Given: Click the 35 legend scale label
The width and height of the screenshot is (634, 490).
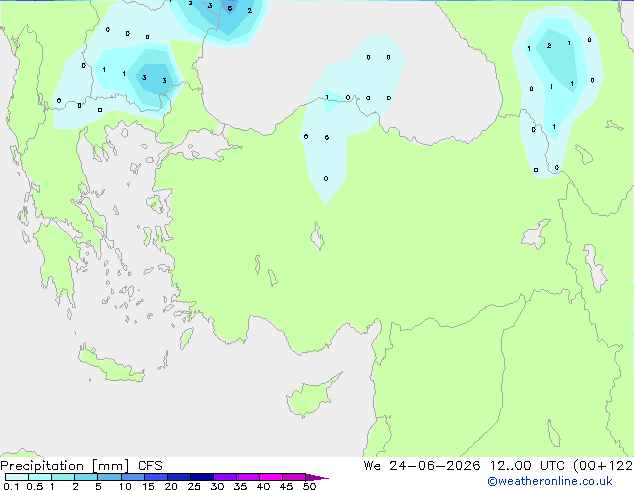Looking at the screenshot, I should [240, 486].
